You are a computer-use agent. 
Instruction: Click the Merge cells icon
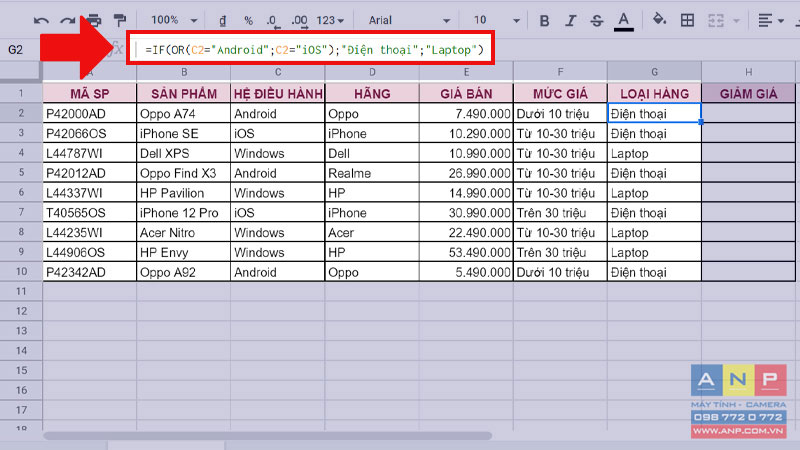click(715, 20)
